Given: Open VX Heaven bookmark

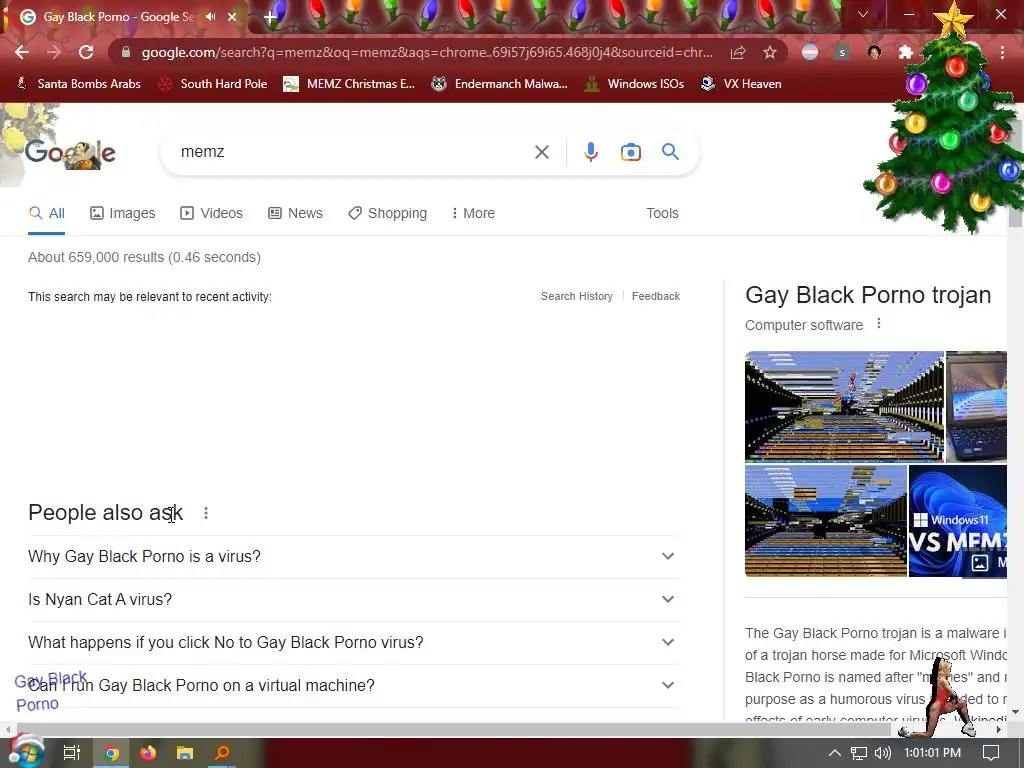Looking at the screenshot, I should 741,84.
